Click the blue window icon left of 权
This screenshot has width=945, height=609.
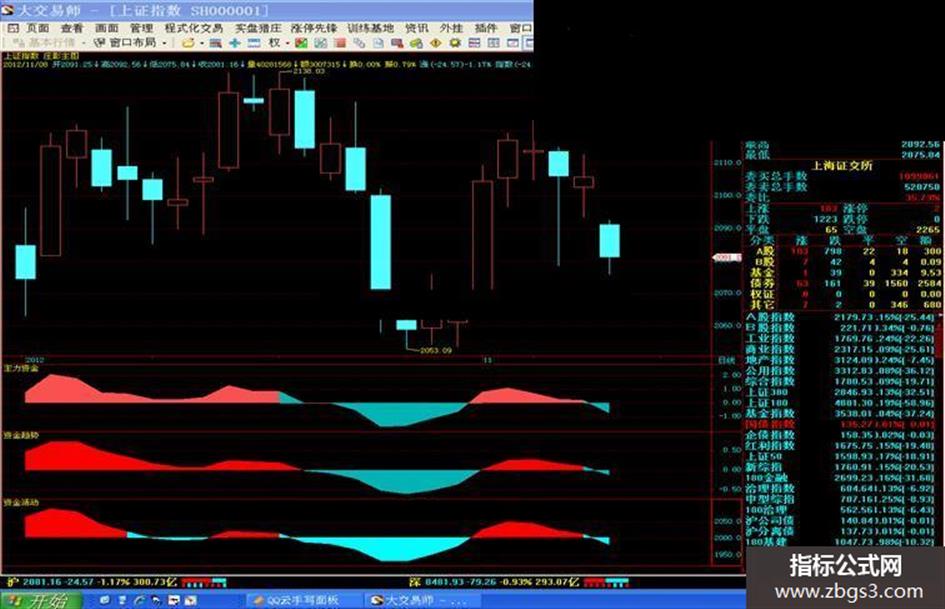[254, 43]
